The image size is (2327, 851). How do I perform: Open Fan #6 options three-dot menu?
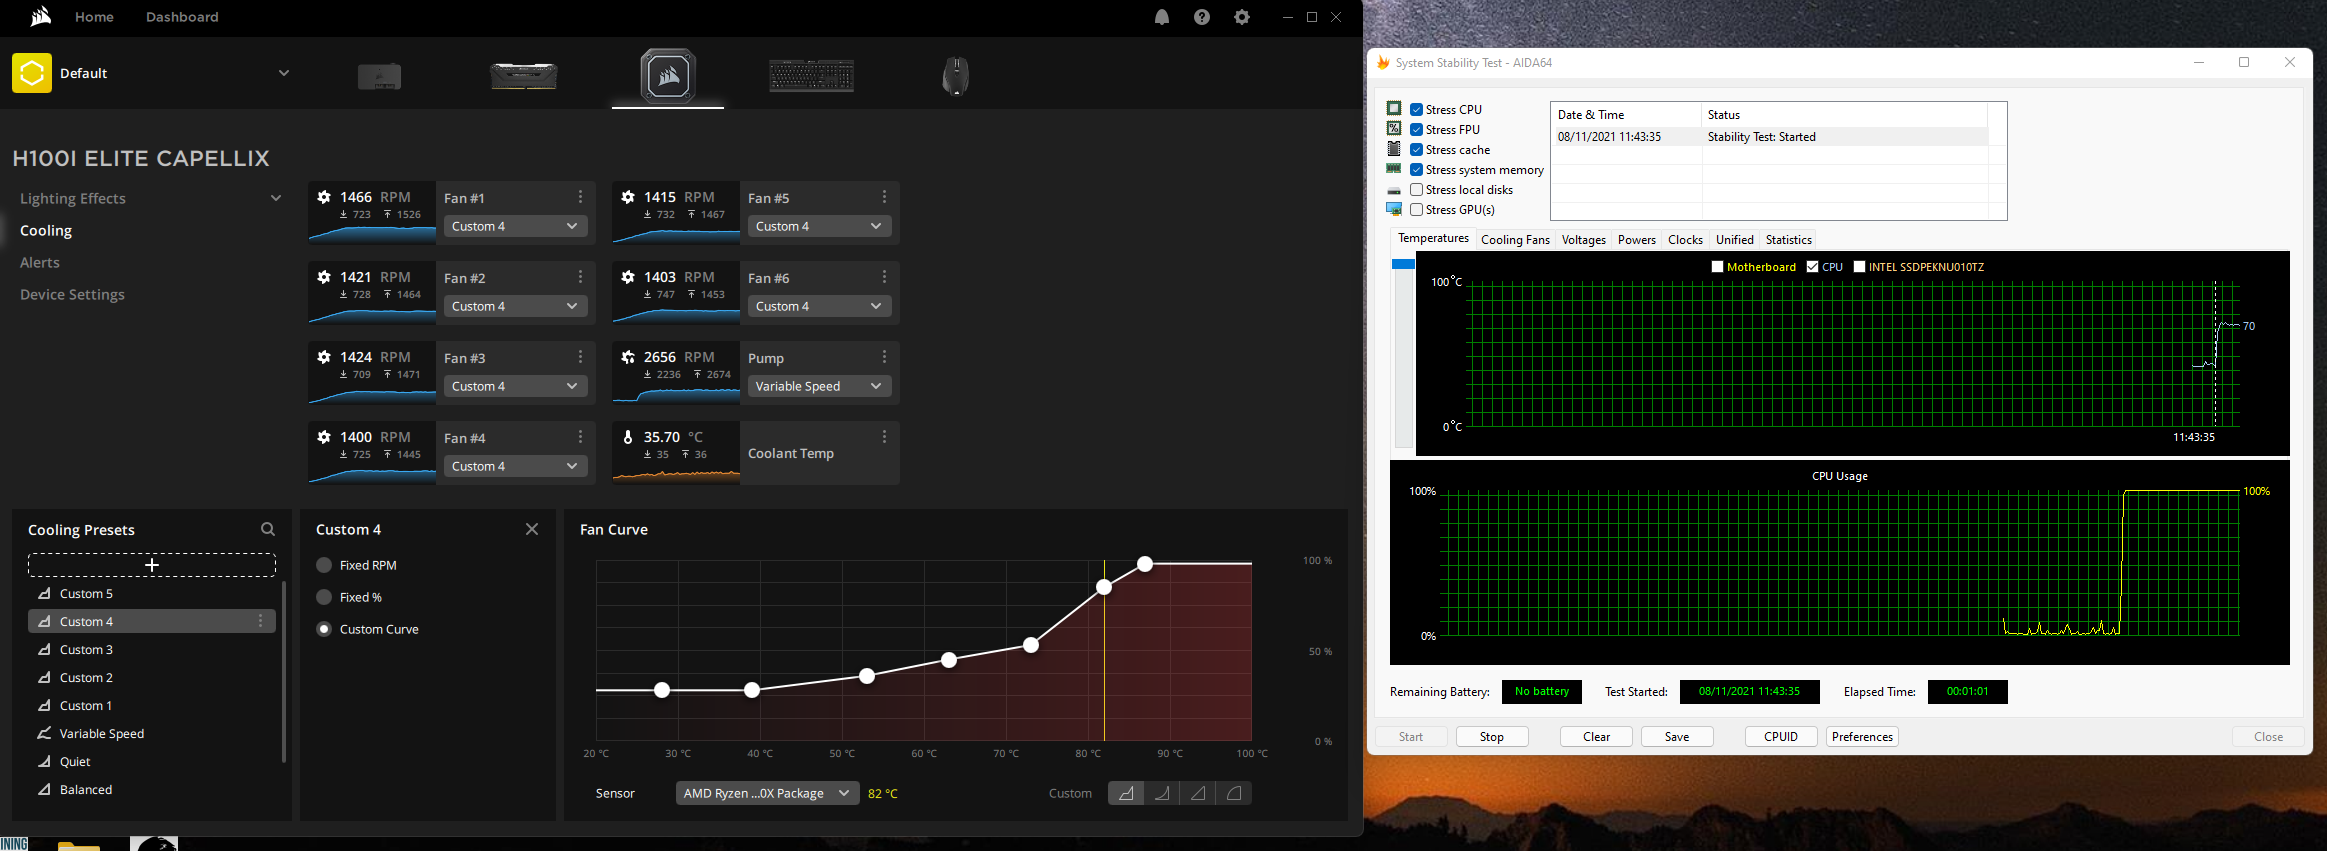tap(884, 277)
